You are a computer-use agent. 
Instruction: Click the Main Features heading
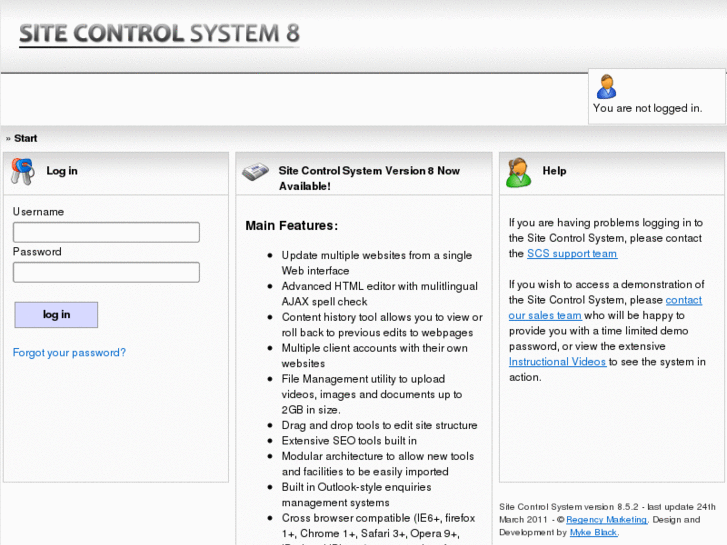tap(292, 225)
